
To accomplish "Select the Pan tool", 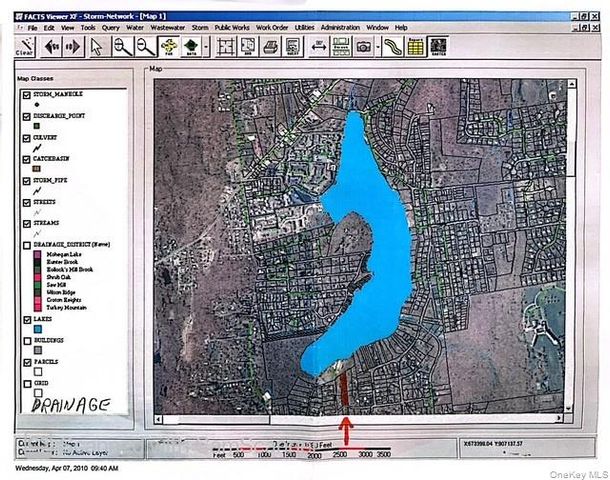I will coord(169,46).
